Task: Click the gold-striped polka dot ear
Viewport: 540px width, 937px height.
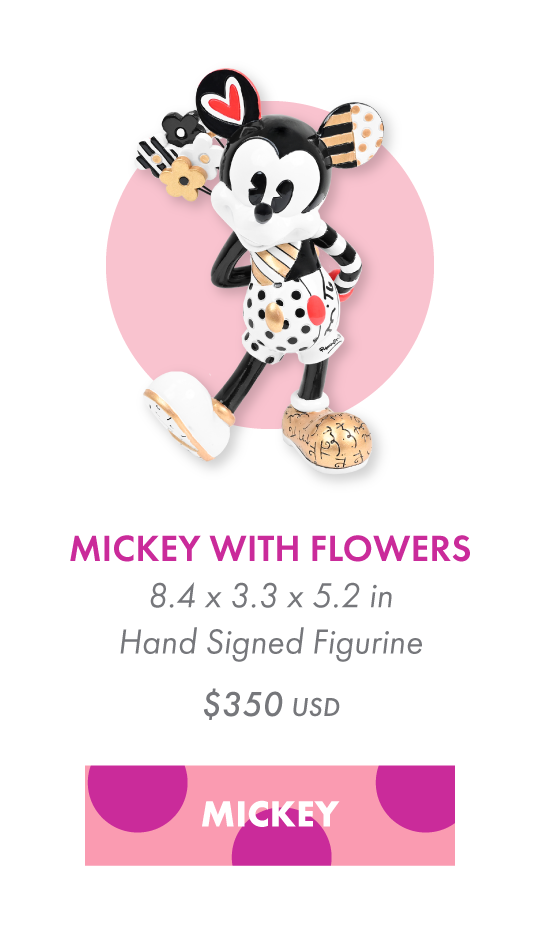Action: coord(350,134)
